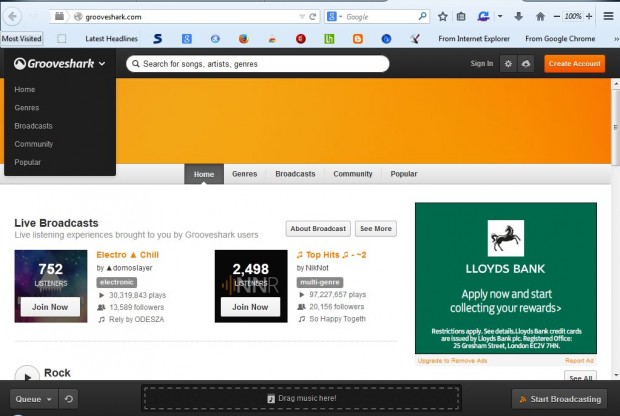Select Popular in the sidebar menu
Viewport: 620px width, 416px height.
(x=28, y=162)
